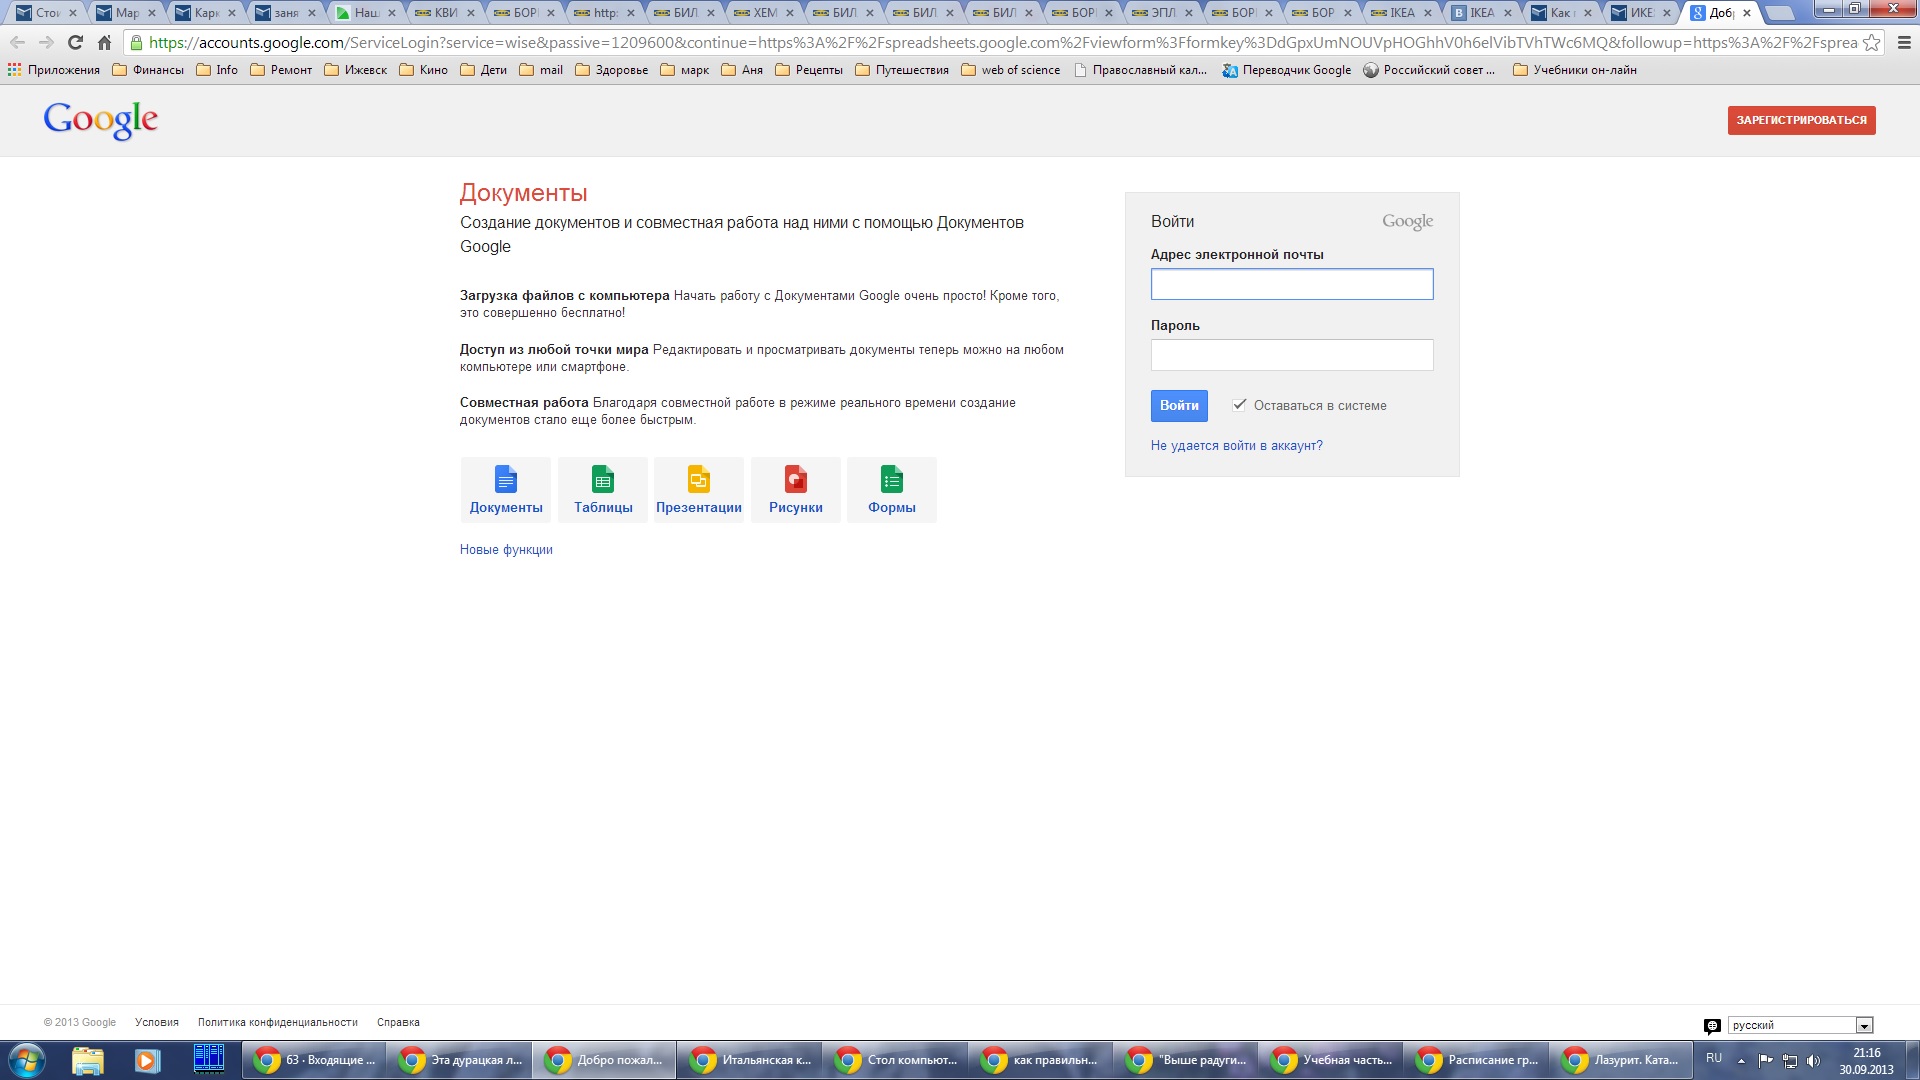1920x1080 pixels.
Task: Open the русский language dropdown
Action: 1800,1025
